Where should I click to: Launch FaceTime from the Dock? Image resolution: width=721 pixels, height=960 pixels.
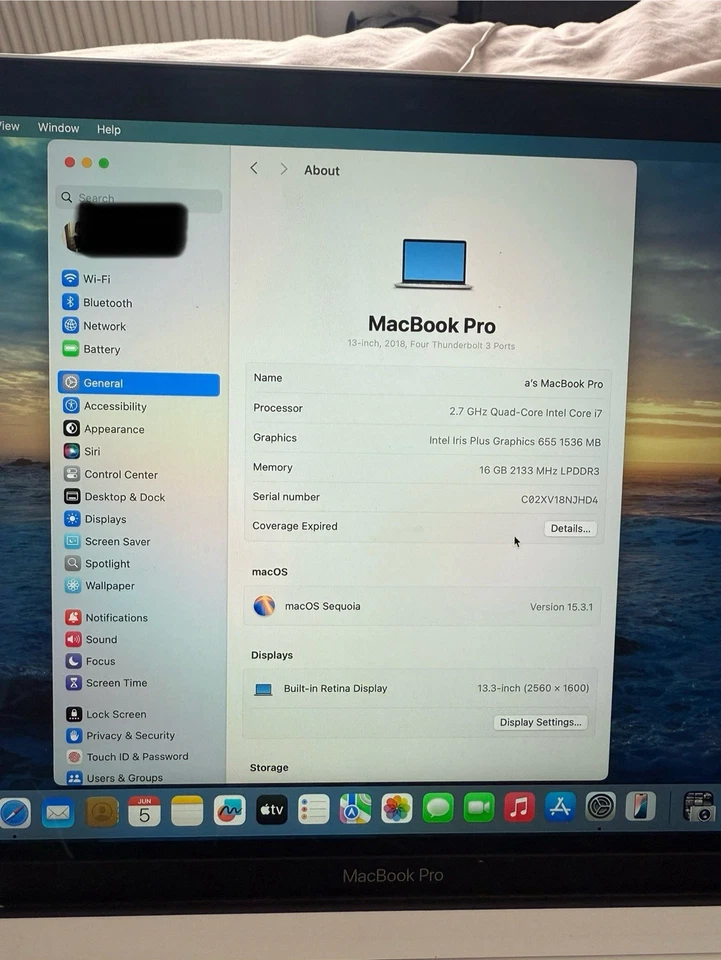479,808
